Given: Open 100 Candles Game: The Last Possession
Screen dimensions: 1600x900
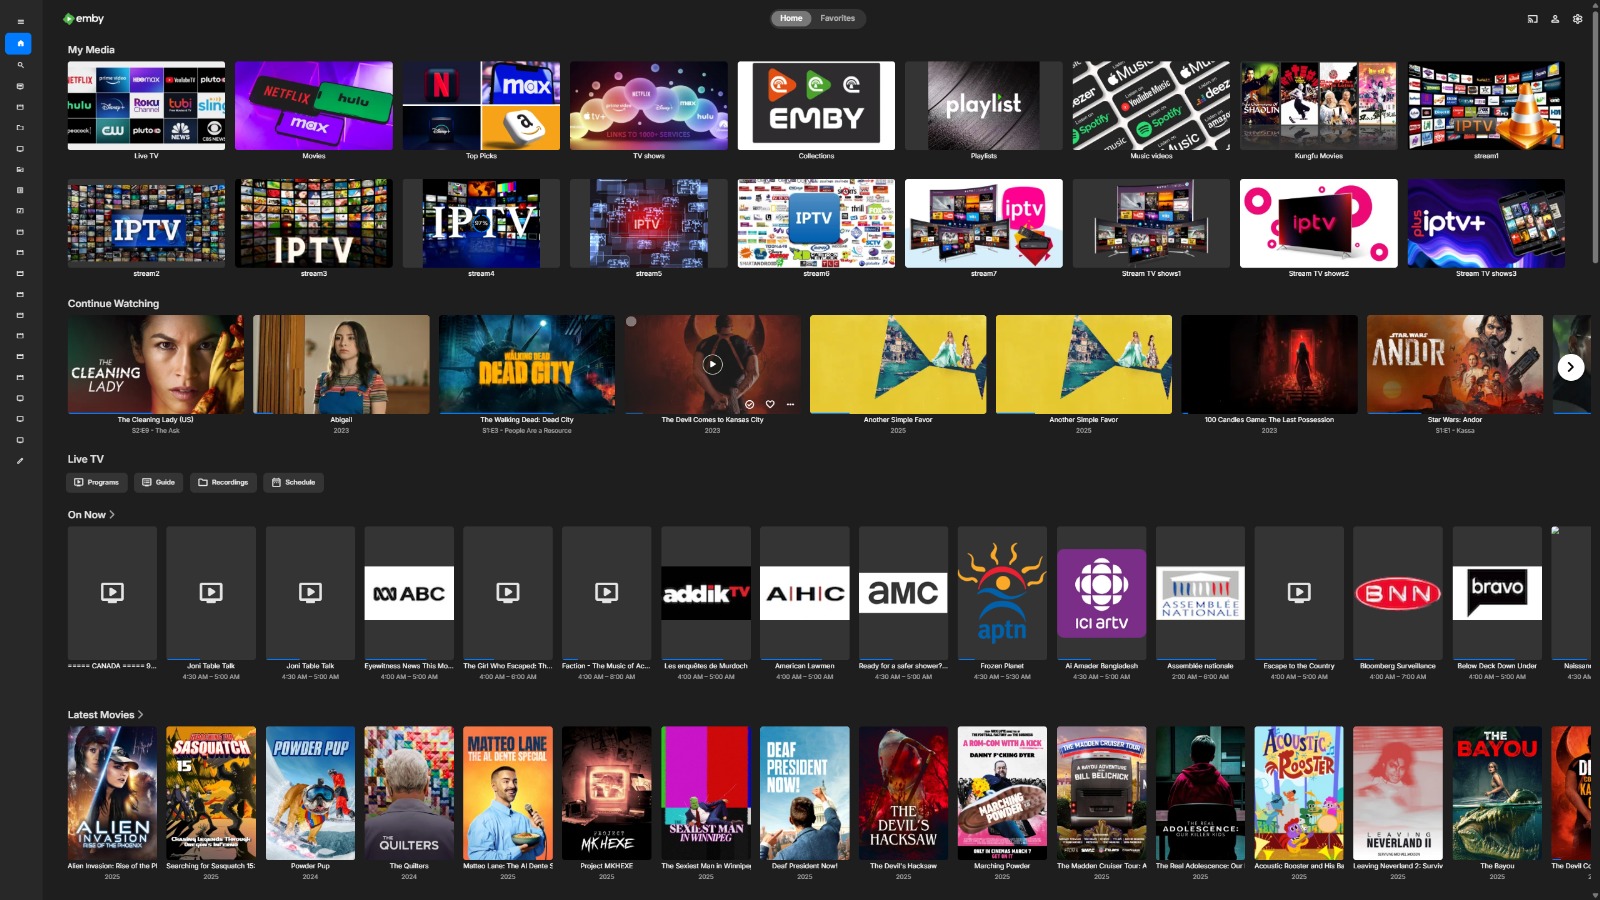Looking at the screenshot, I should pos(1269,364).
